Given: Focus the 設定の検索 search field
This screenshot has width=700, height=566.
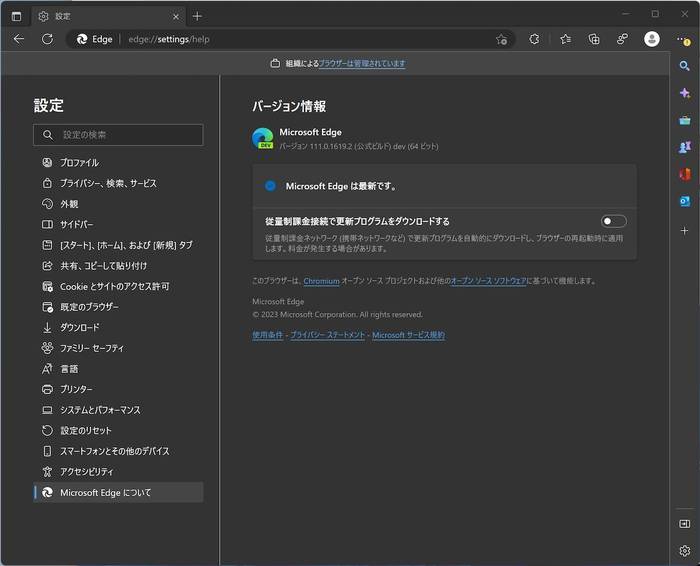Looking at the screenshot, I should coord(118,135).
